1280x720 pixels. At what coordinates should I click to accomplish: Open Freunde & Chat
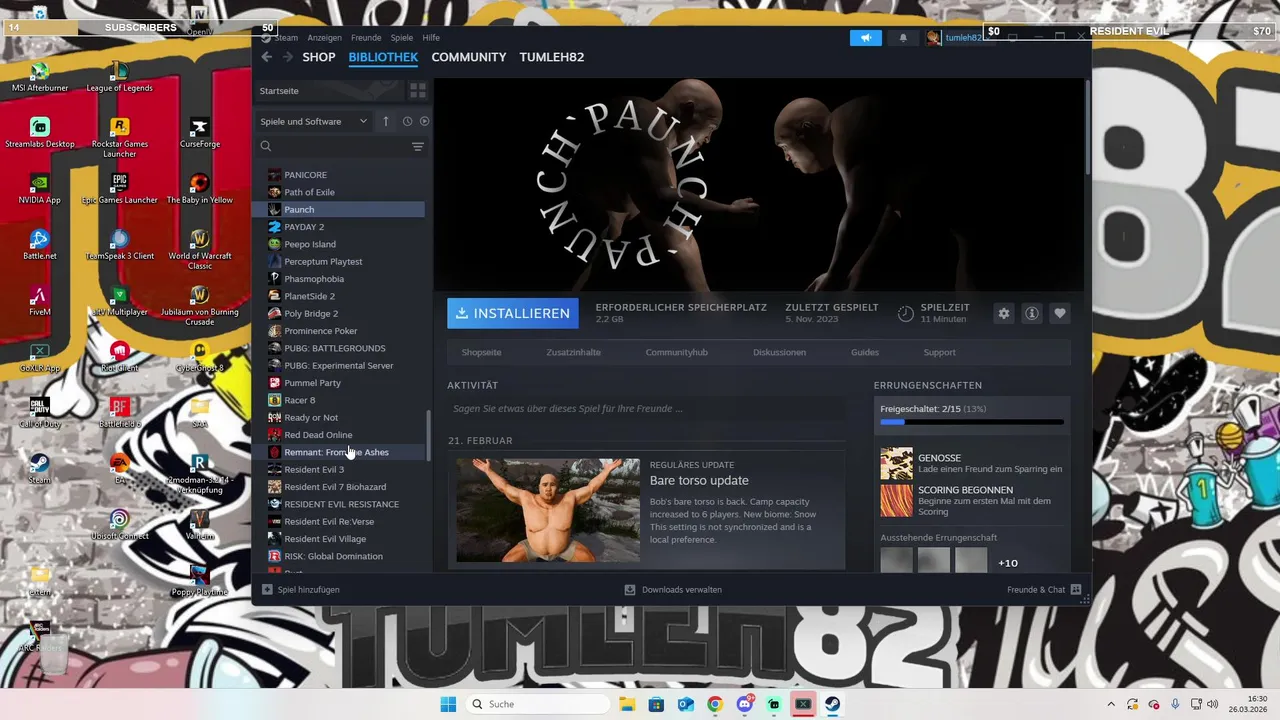(x=1044, y=590)
